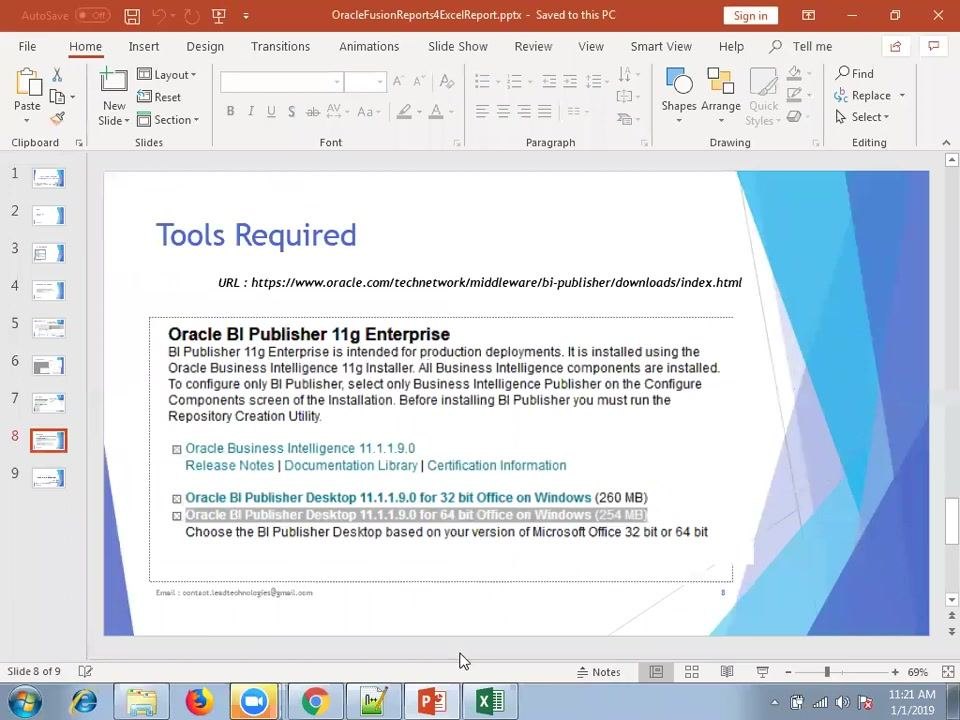960x720 pixels.
Task: Toggle Notes pane in status bar
Action: [599, 672]
